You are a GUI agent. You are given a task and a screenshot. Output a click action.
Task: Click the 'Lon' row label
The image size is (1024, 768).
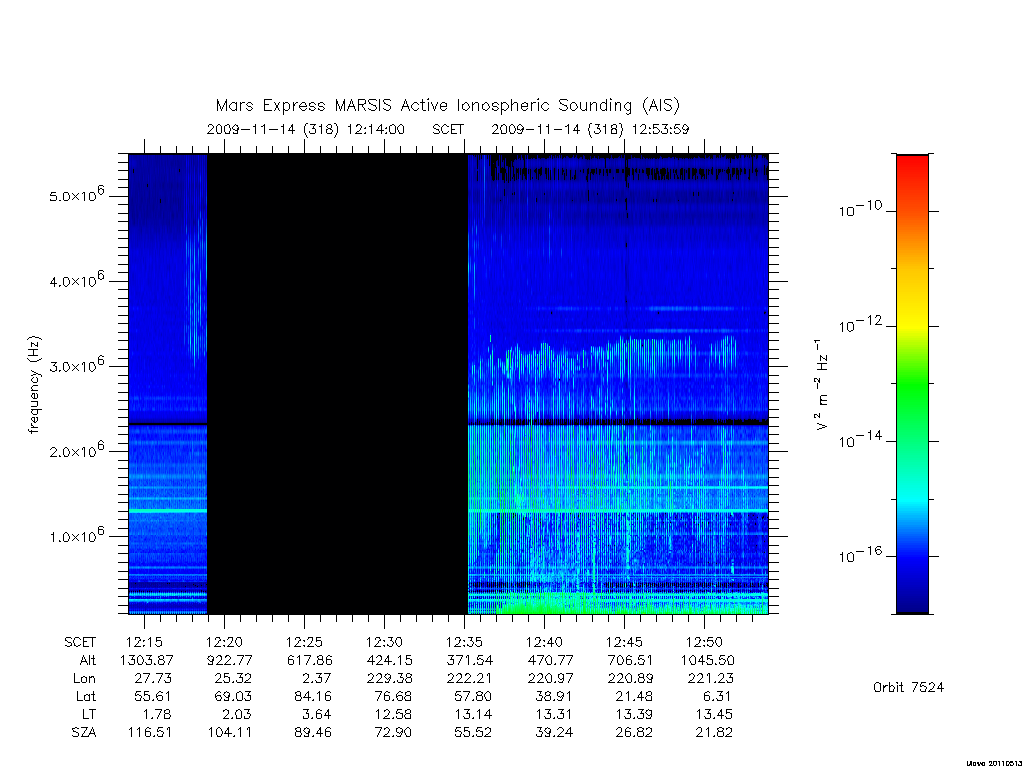(x=84, y=679)
